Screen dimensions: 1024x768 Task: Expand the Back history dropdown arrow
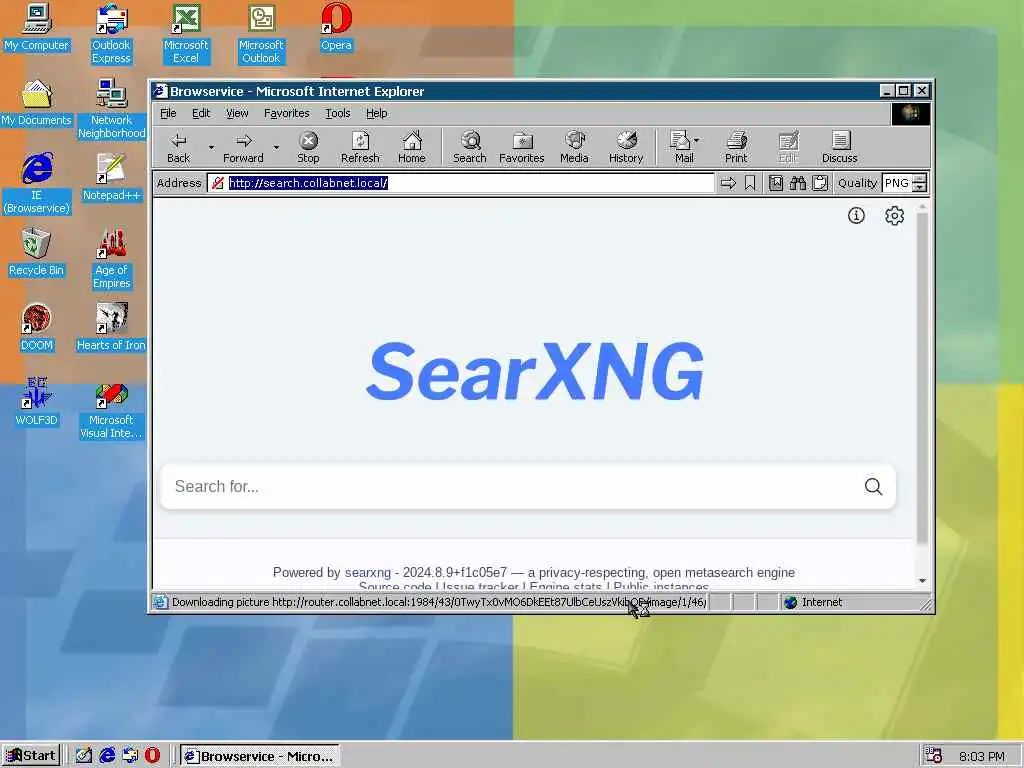tap(211, 148)
